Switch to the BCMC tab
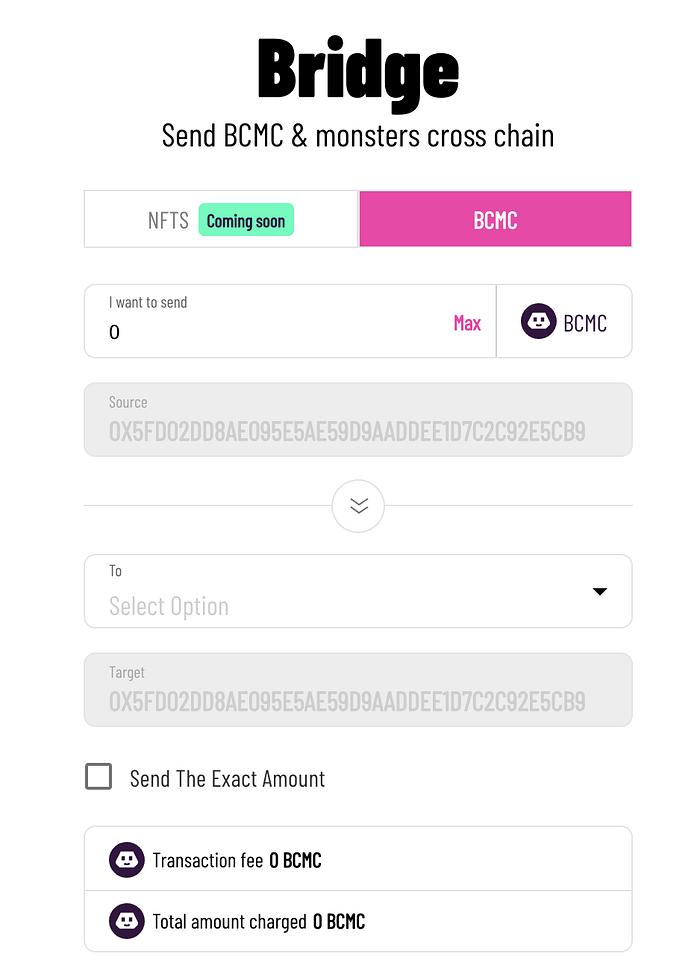Screen dimensions: 700x975 point(495,220)
